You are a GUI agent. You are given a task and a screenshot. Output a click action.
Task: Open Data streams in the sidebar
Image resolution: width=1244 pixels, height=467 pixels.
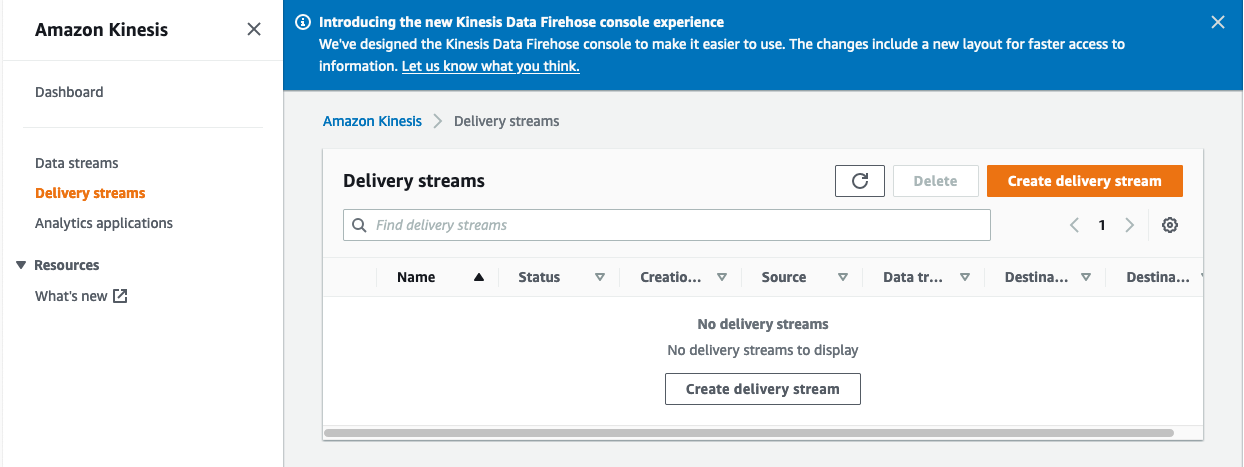(x=76, y=163)
